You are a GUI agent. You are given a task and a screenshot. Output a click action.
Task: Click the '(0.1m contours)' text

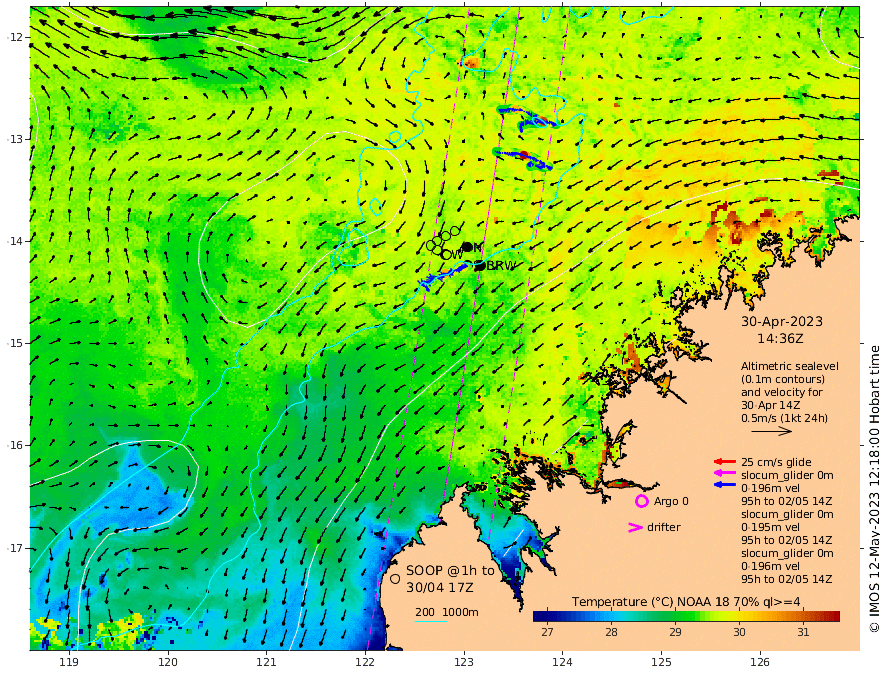[783, 379]
